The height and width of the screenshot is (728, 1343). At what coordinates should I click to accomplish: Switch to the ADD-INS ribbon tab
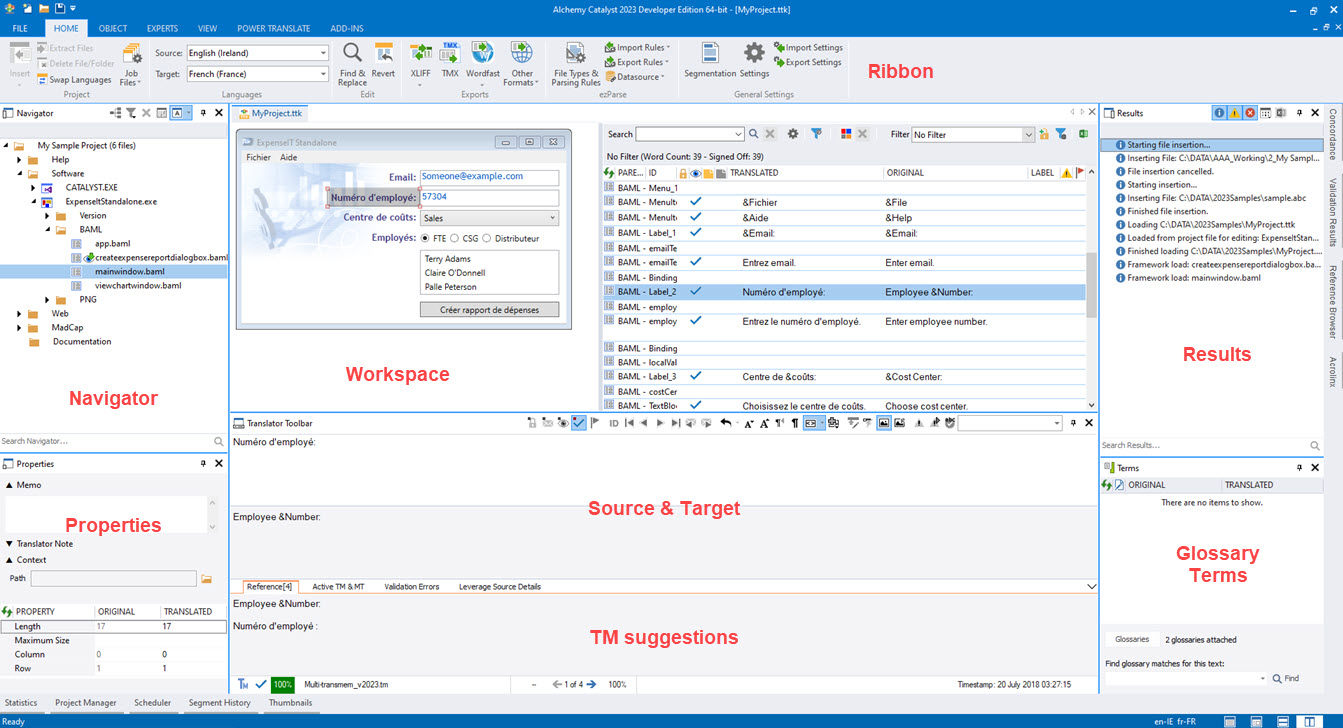(347, 29)
